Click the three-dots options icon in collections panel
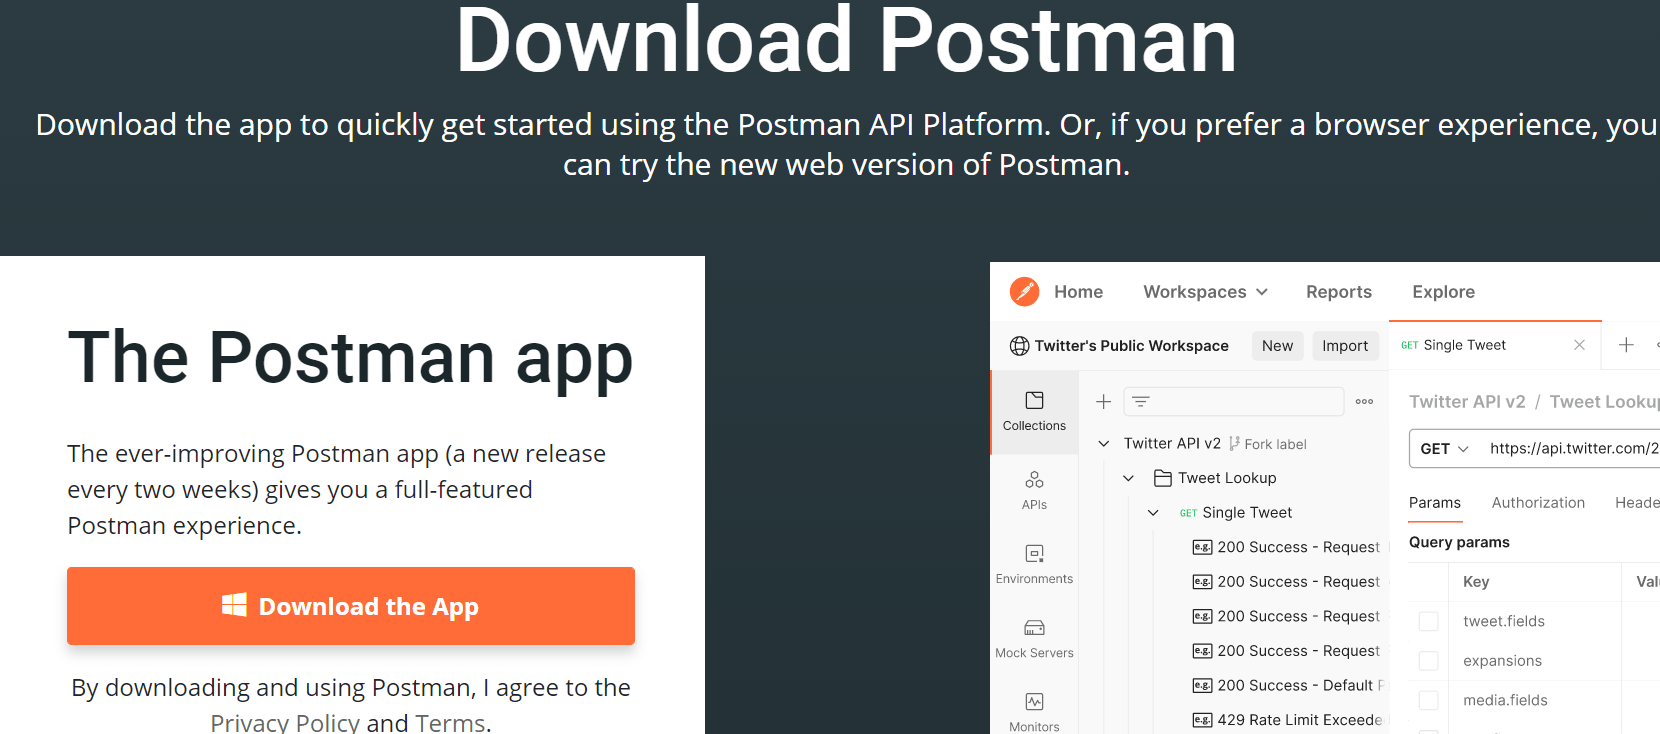 1364,401
